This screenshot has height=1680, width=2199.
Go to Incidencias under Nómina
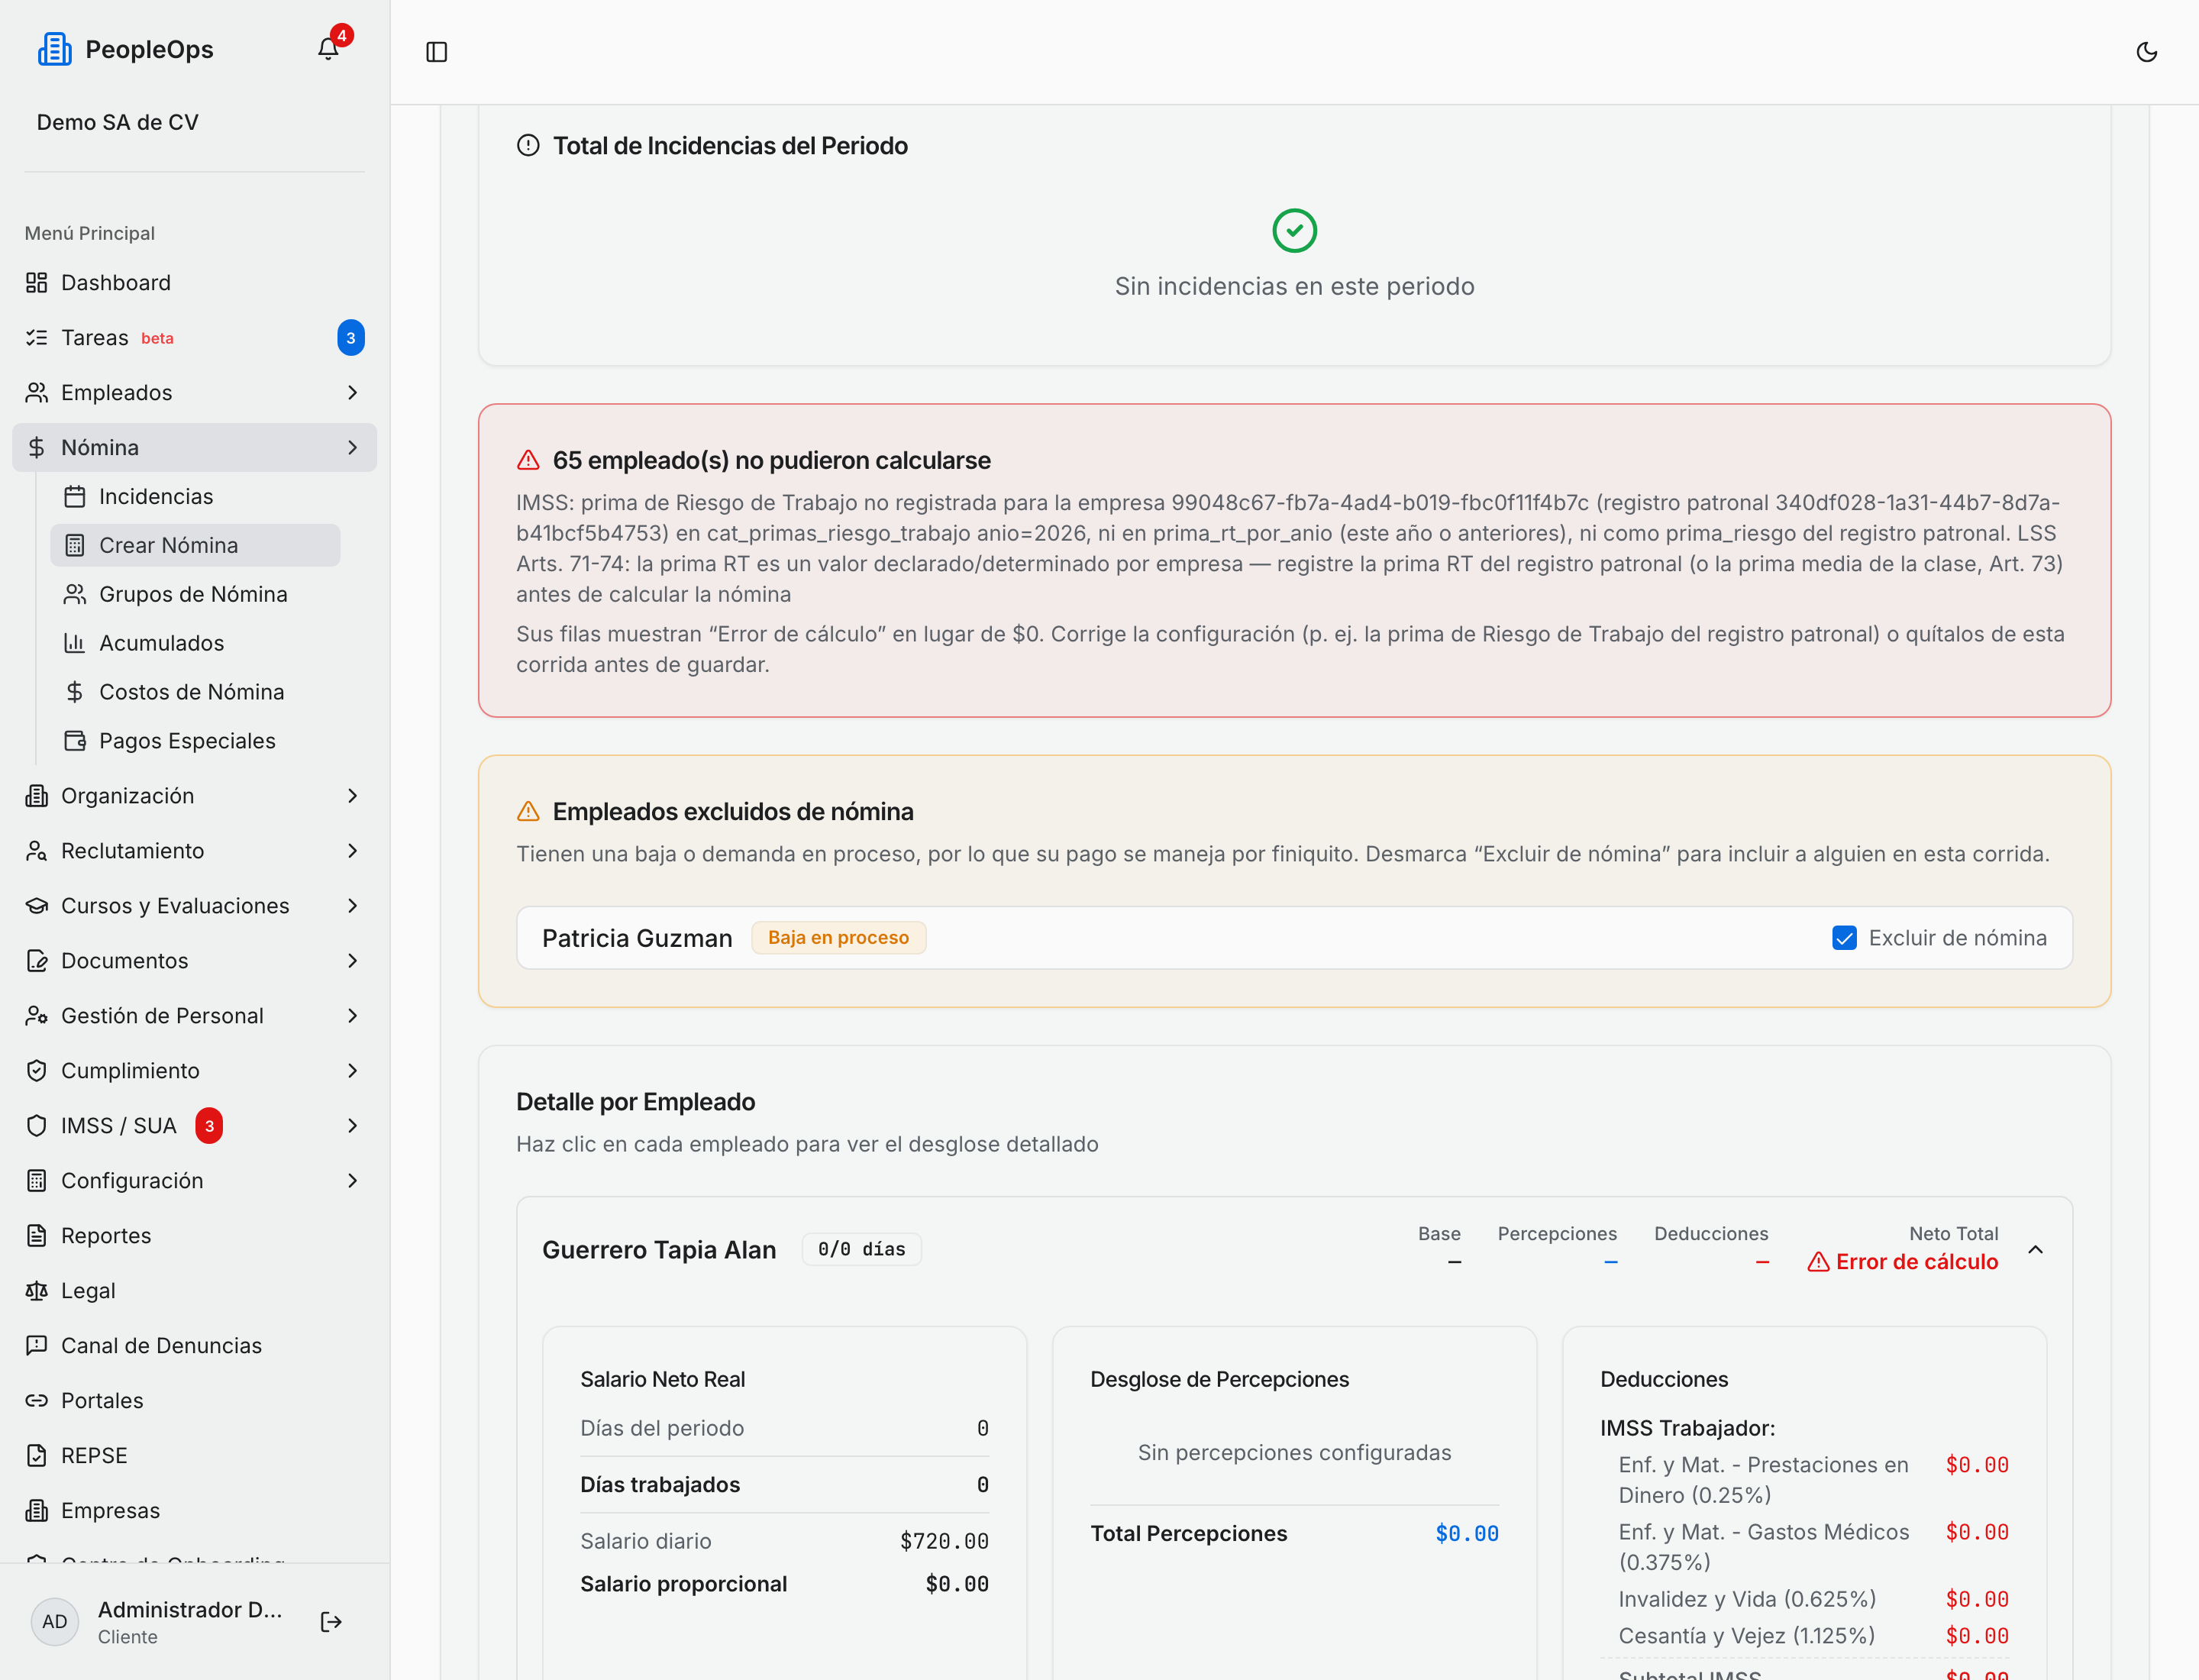pos(195,496)
